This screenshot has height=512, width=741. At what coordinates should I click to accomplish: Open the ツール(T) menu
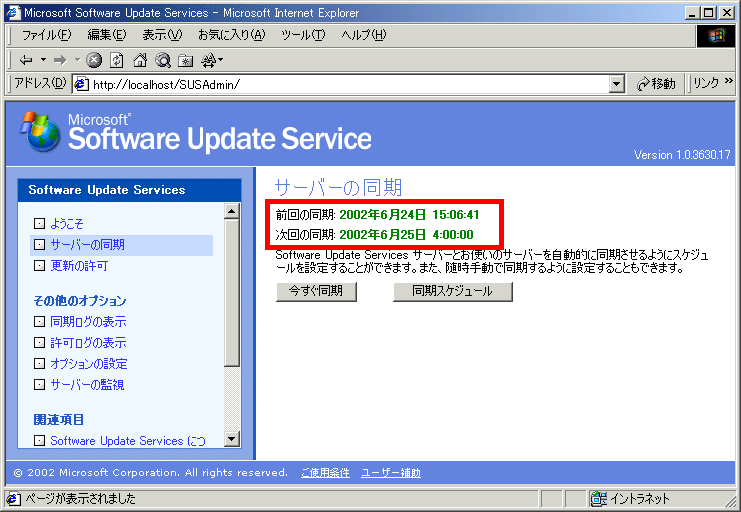tap(303, 35)
